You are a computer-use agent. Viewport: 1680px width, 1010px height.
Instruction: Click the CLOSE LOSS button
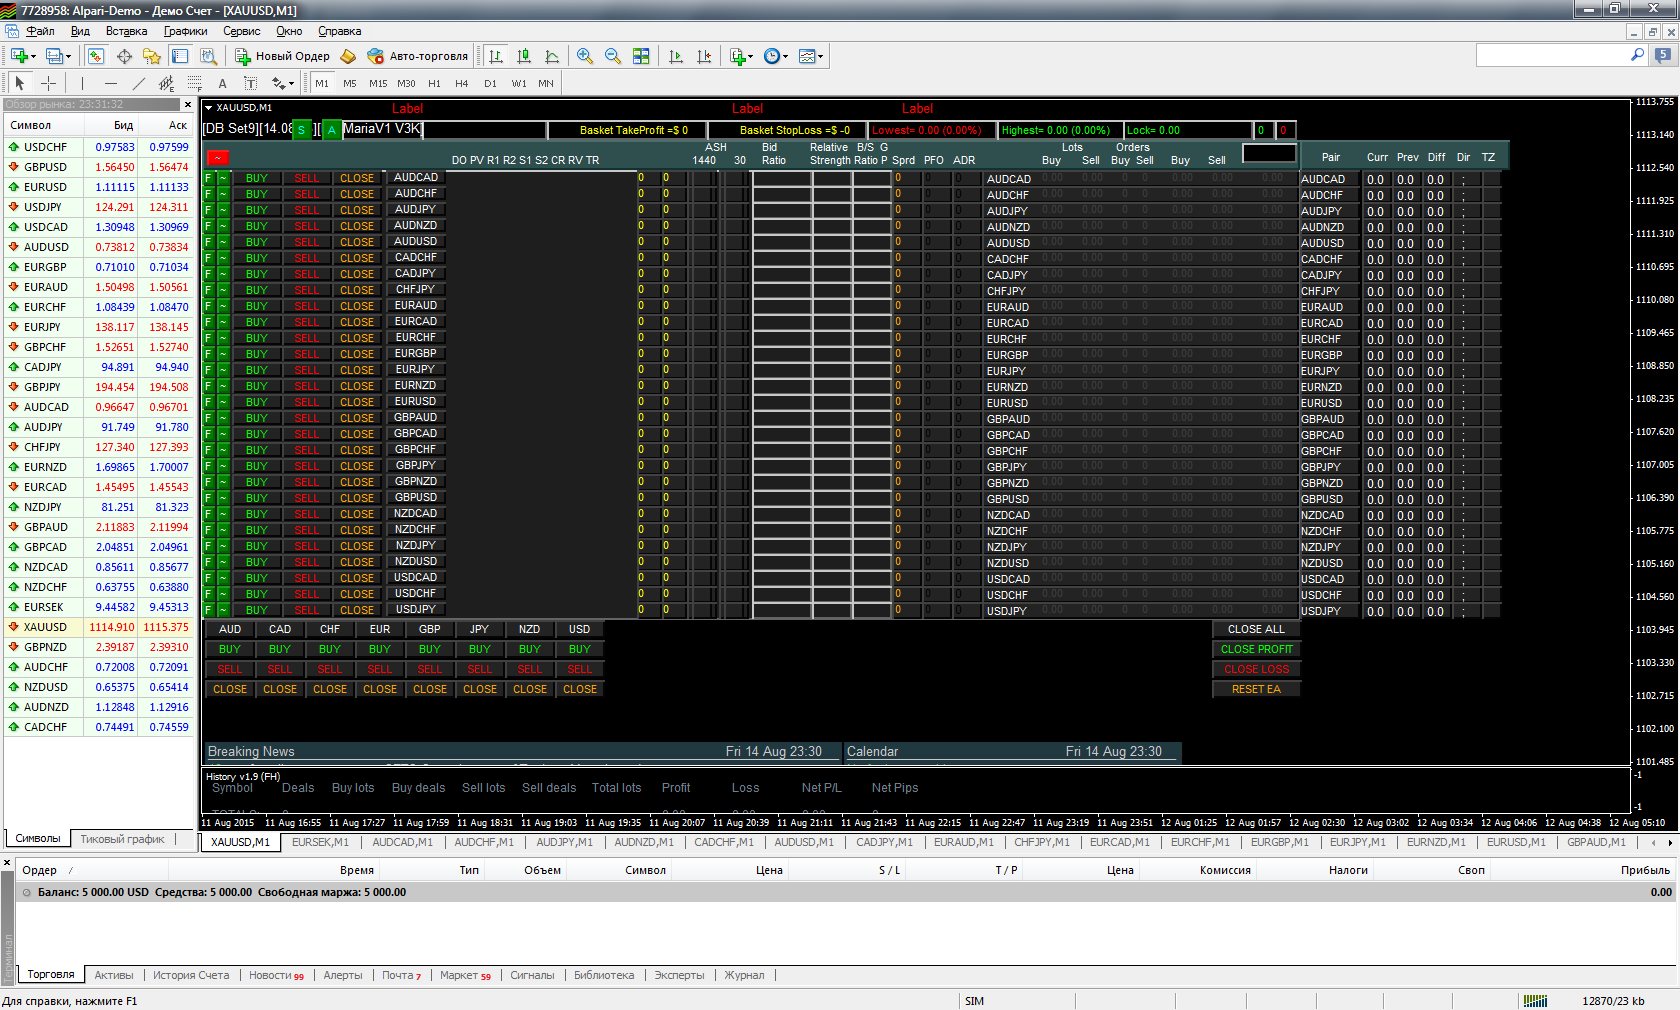pyautogui.click(x=1256, y=669)
